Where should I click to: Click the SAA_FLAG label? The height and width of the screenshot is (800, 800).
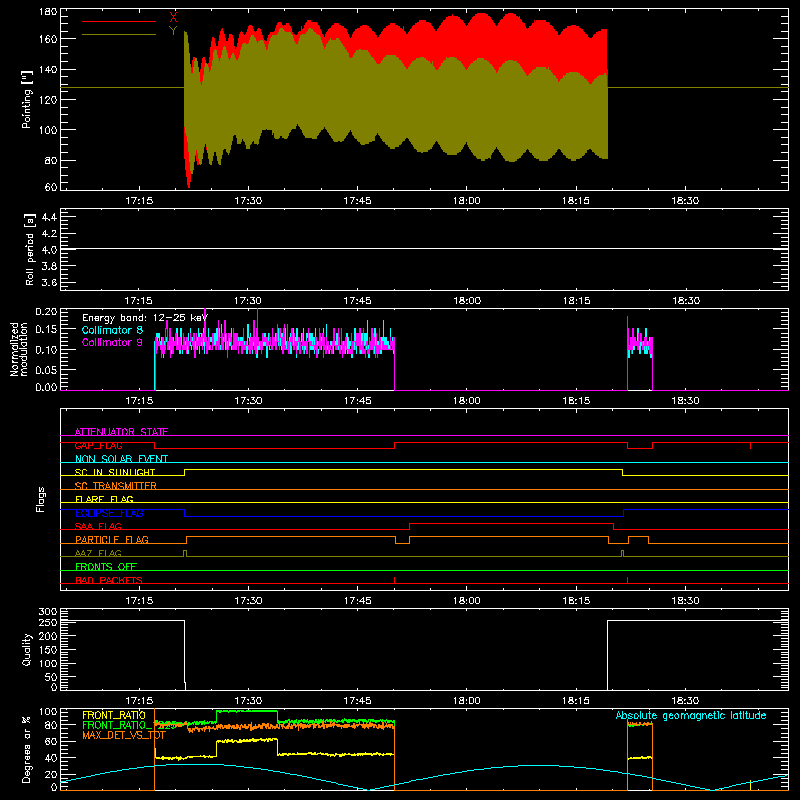tap(98, 526)
